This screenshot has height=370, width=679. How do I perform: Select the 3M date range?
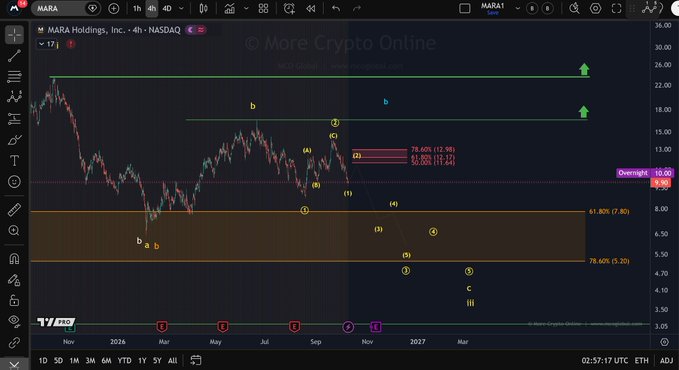[x=90, y=360]
